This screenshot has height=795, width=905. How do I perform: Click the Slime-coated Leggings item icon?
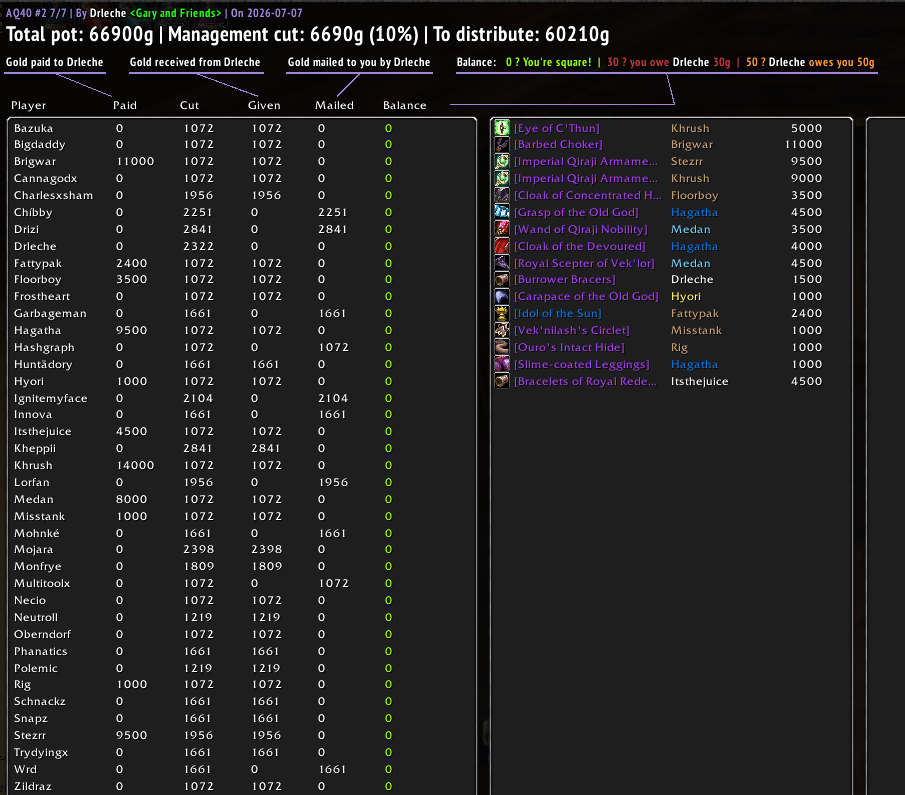point(502,364)
